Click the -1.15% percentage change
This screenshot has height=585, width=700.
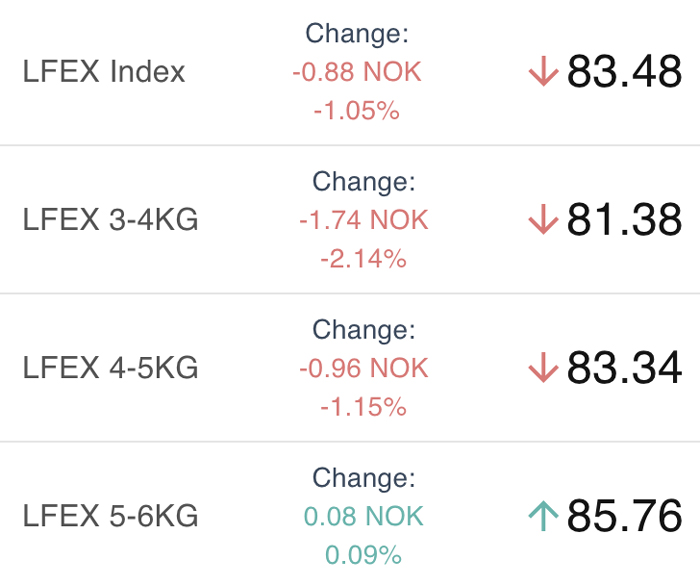tap(364, 407)
